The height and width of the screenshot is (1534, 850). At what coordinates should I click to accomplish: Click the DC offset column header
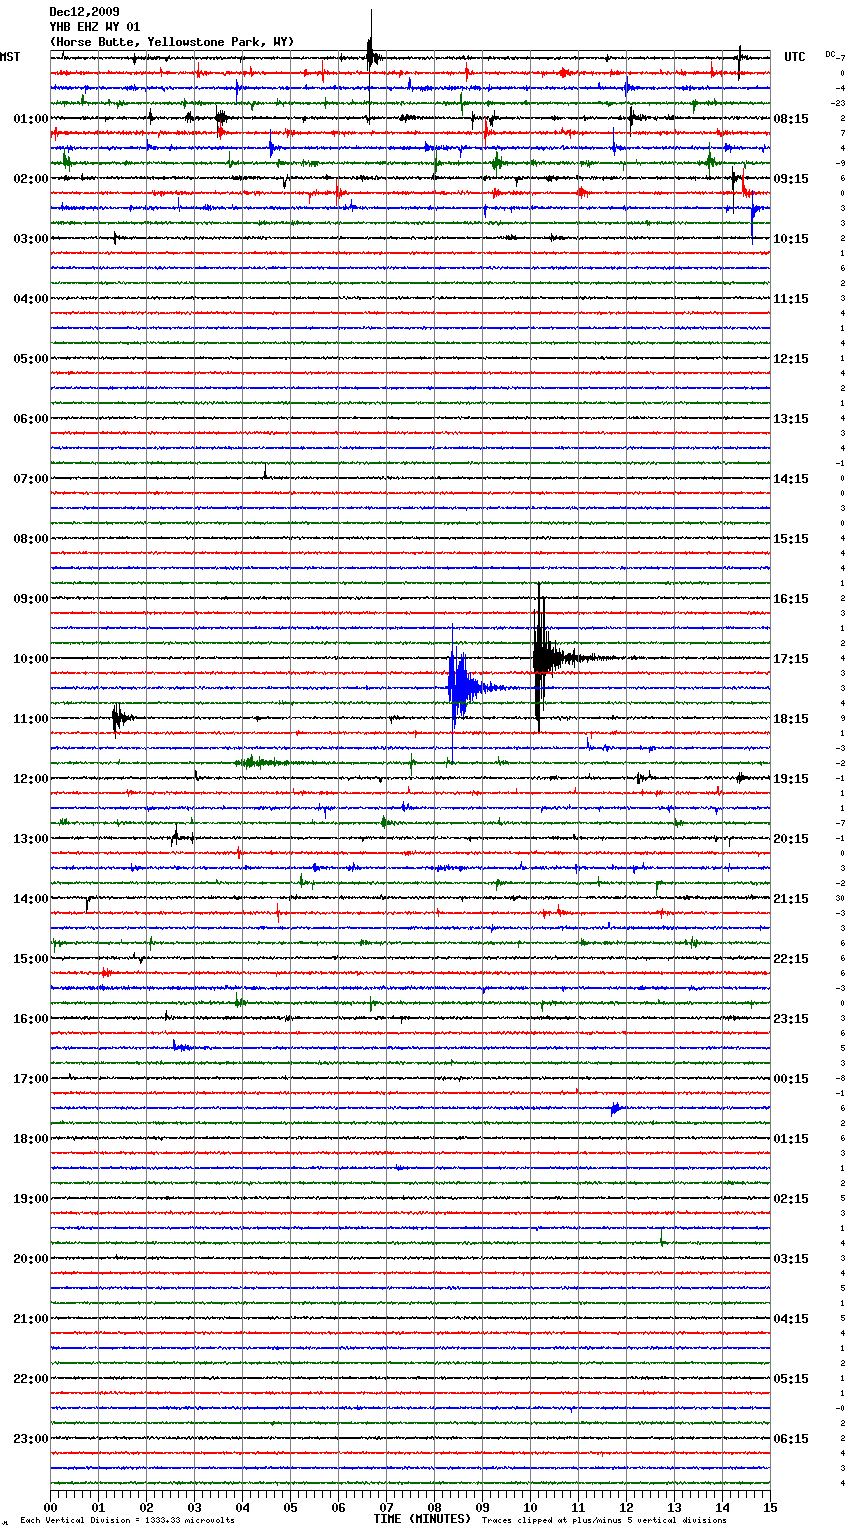(830, 53)
